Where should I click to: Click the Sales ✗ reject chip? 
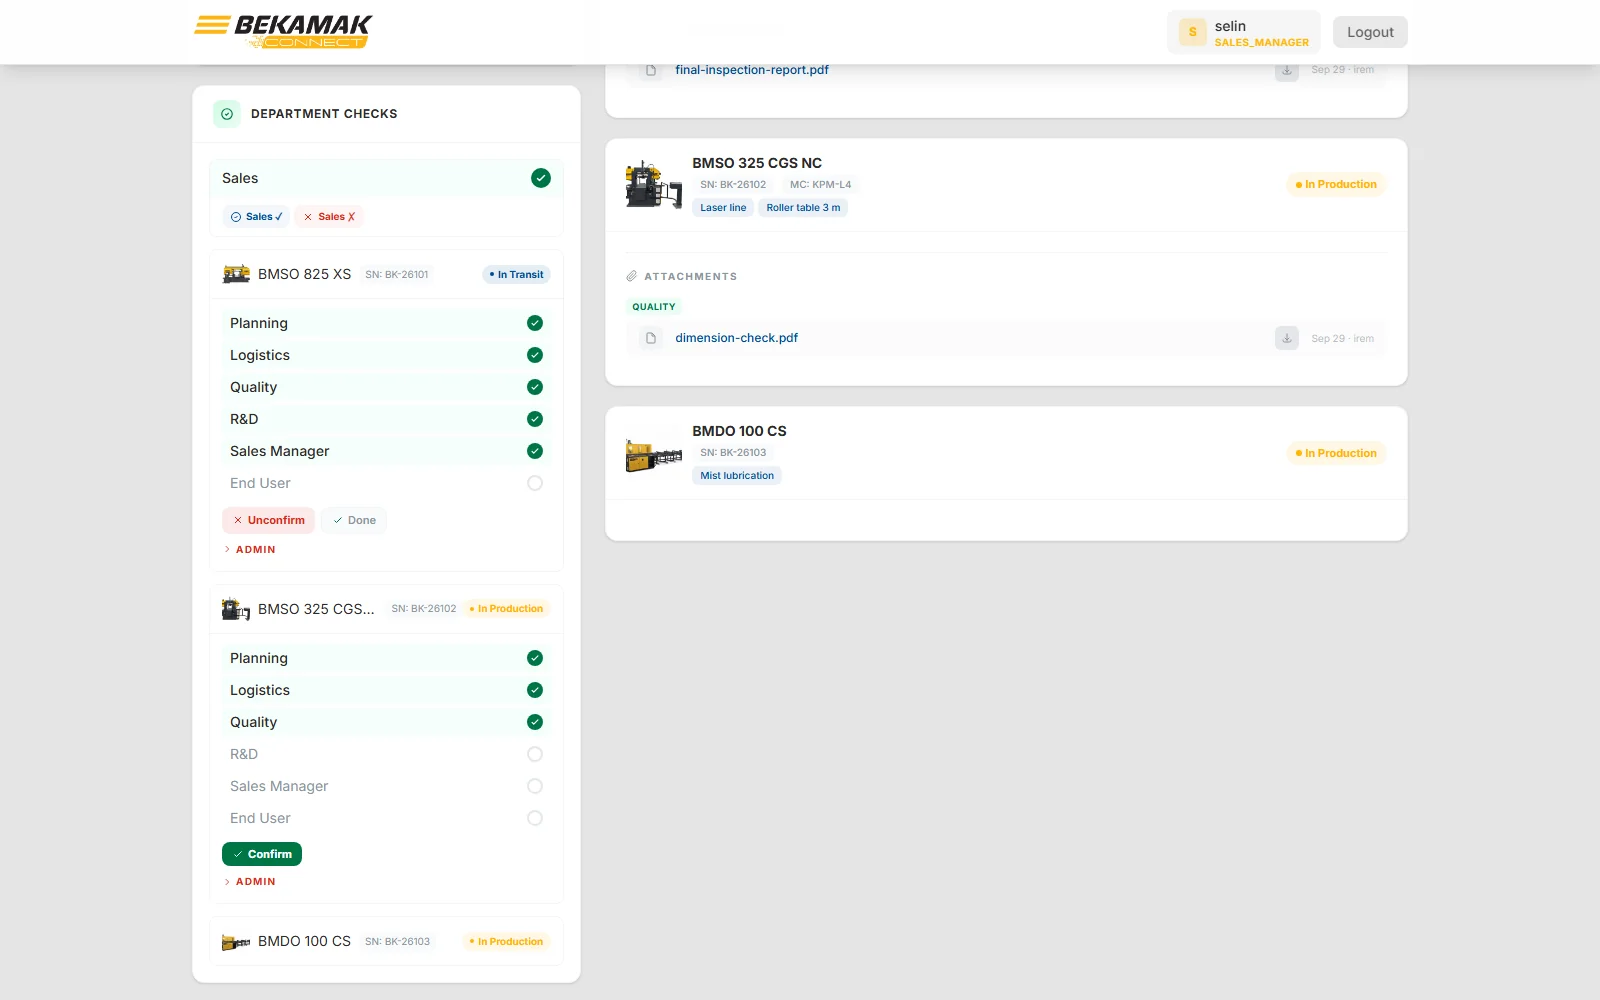pyautogui.click(x=329, y=217)
